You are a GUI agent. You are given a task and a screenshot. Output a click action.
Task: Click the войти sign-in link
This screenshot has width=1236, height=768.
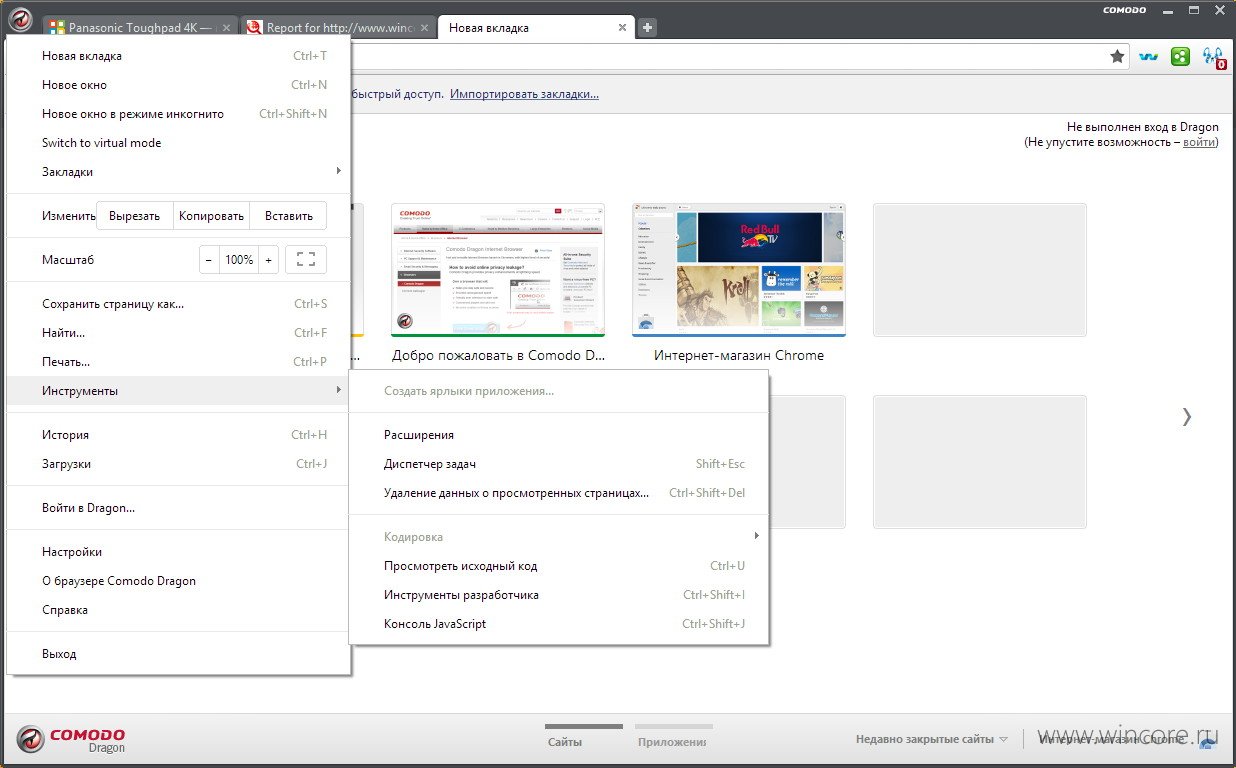click(x=1199, y=142)
